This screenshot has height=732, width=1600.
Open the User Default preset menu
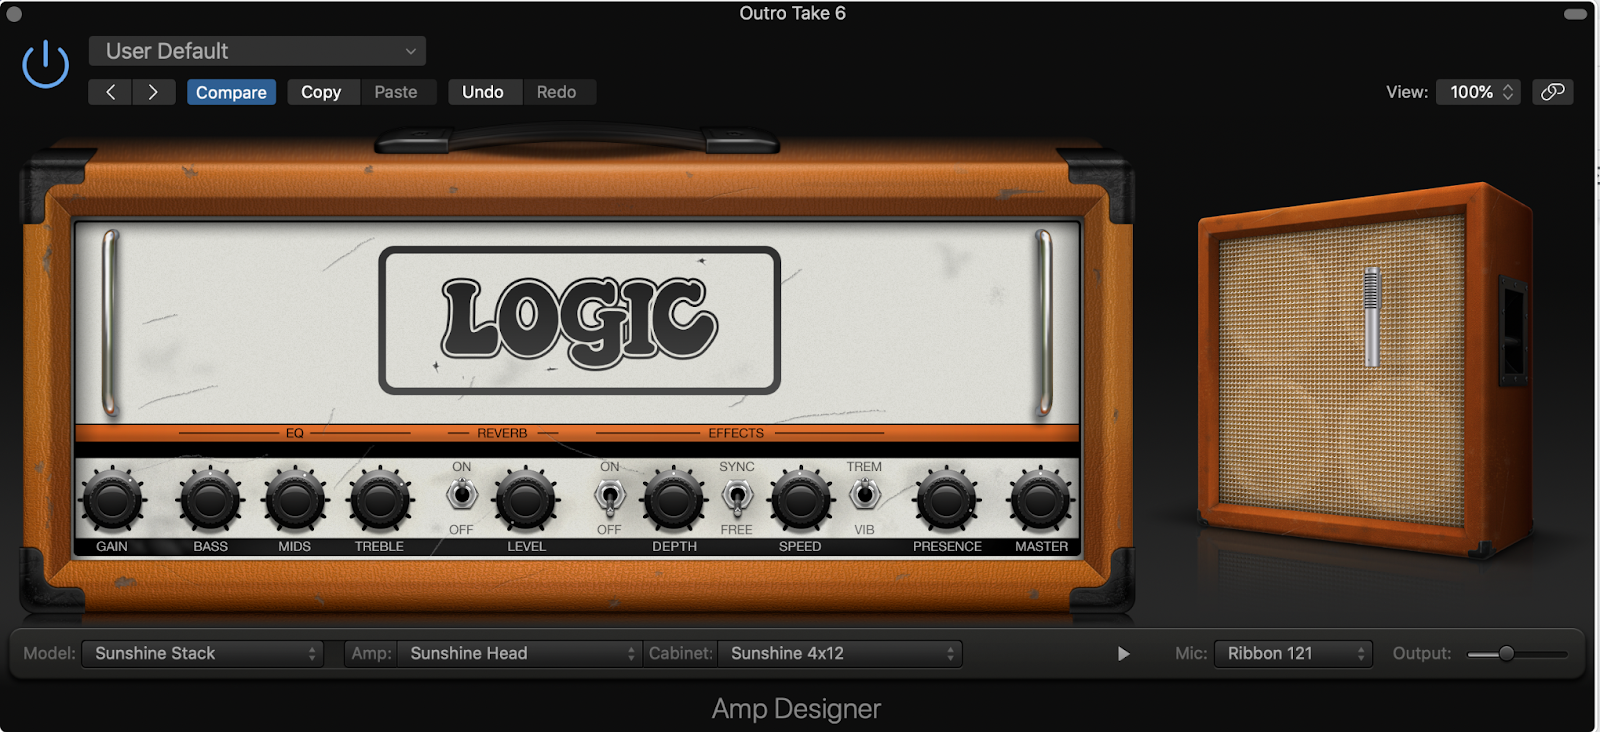tap(257, 51)
